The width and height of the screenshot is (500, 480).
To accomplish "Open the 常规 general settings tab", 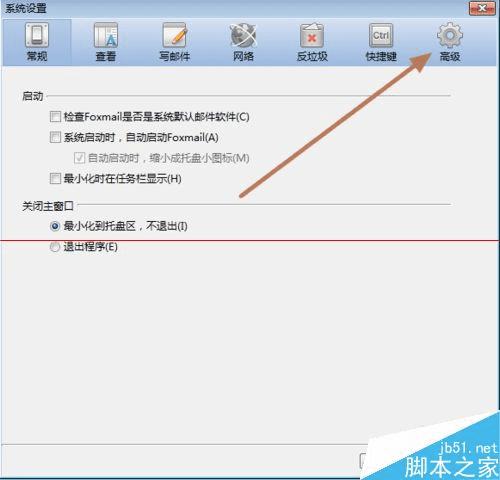I will click(x=37, y=42).
